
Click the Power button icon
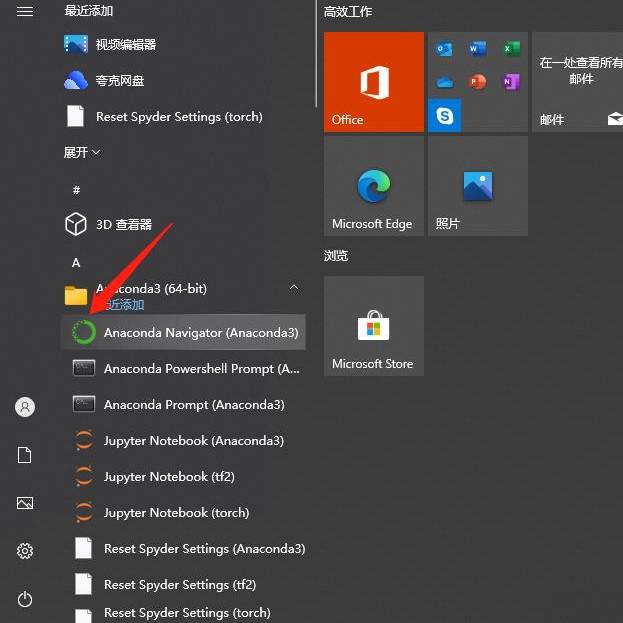click(25, 599)
